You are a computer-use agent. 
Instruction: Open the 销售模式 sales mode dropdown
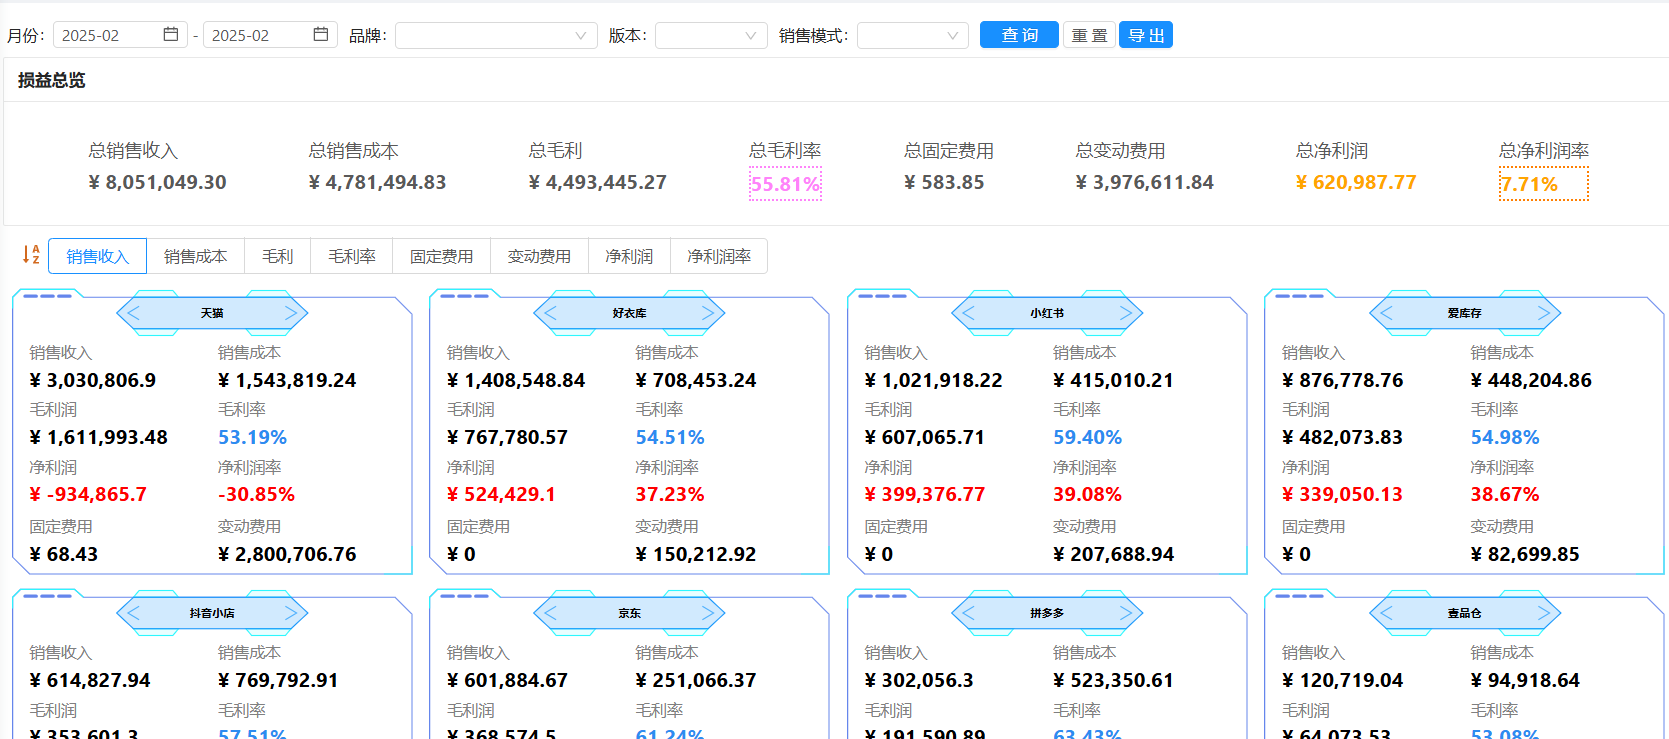click(912, 36)
